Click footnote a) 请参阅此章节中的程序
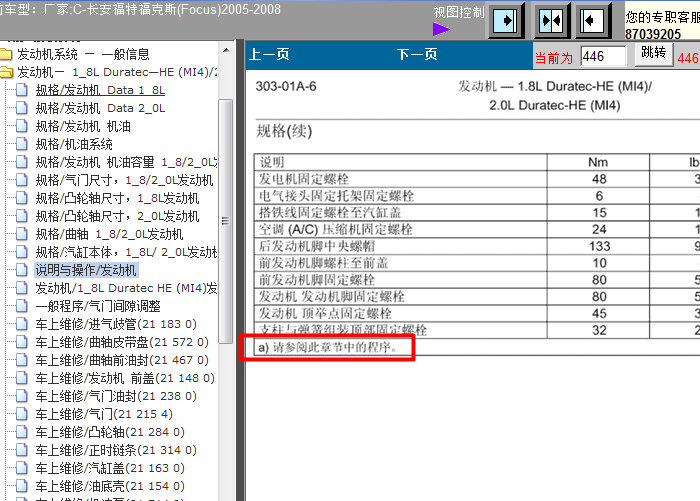Screen dimensions: 700x501 328,347
